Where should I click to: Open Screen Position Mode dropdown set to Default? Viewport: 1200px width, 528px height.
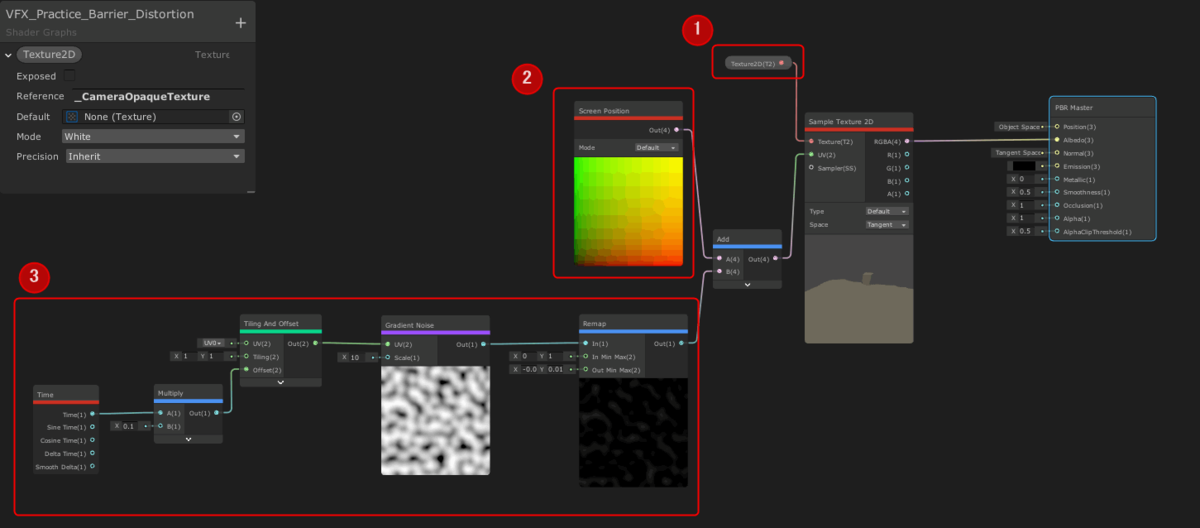pos(656,147)
